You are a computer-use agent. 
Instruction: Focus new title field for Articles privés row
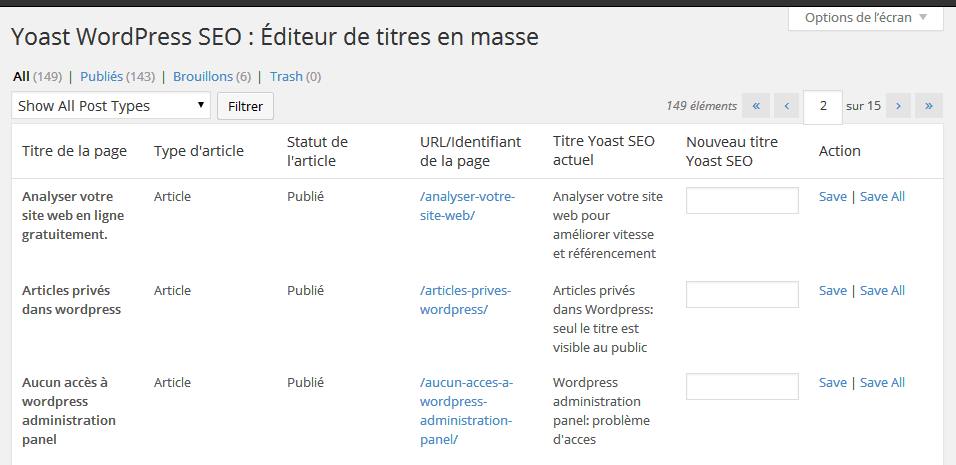coord(742,294)
